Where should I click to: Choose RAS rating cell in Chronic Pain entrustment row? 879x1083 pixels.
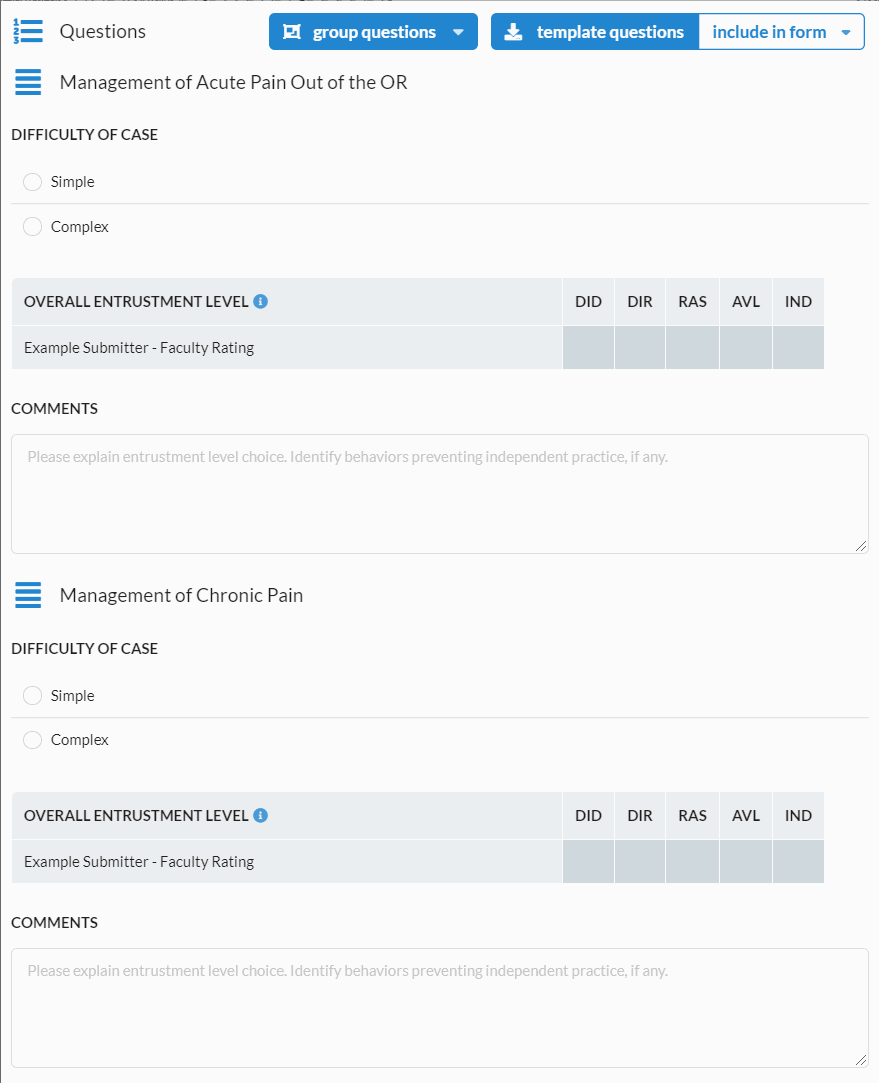pyautogui.click(x=693, y=861)
